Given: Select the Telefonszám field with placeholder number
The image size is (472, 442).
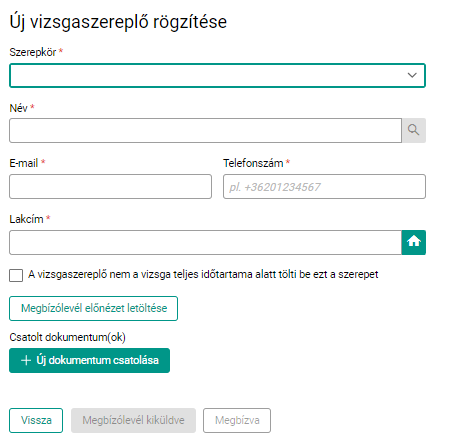Looking at the screenshot, I should pos(324,186).
